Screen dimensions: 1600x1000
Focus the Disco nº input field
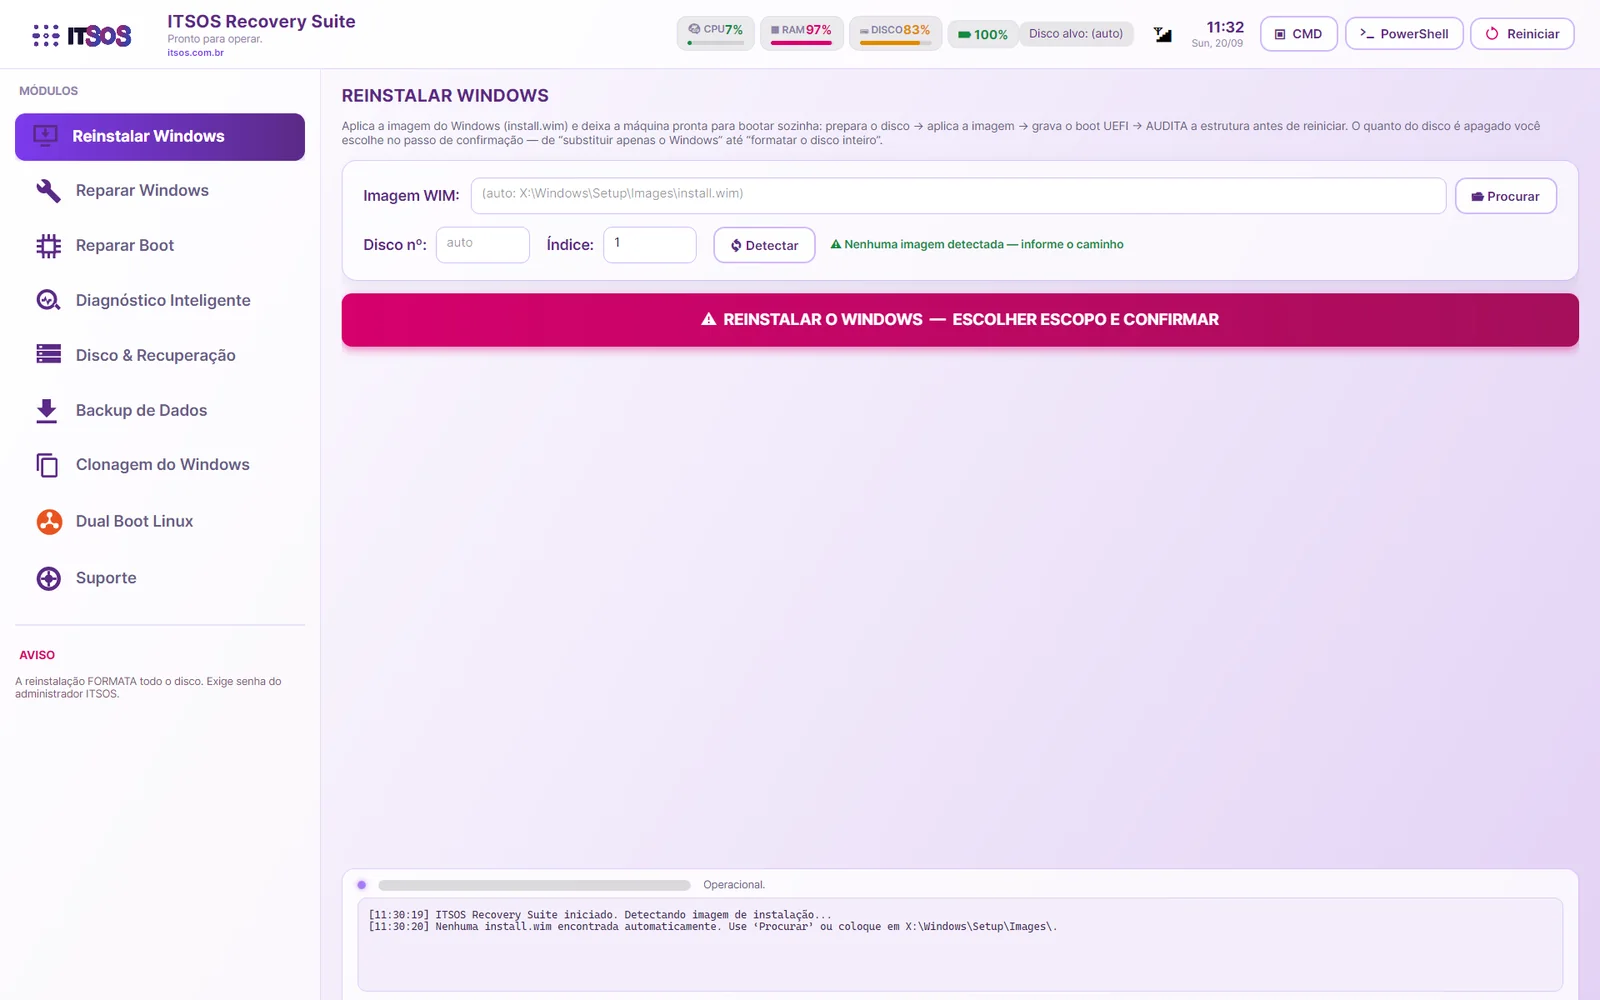[482, 245]
